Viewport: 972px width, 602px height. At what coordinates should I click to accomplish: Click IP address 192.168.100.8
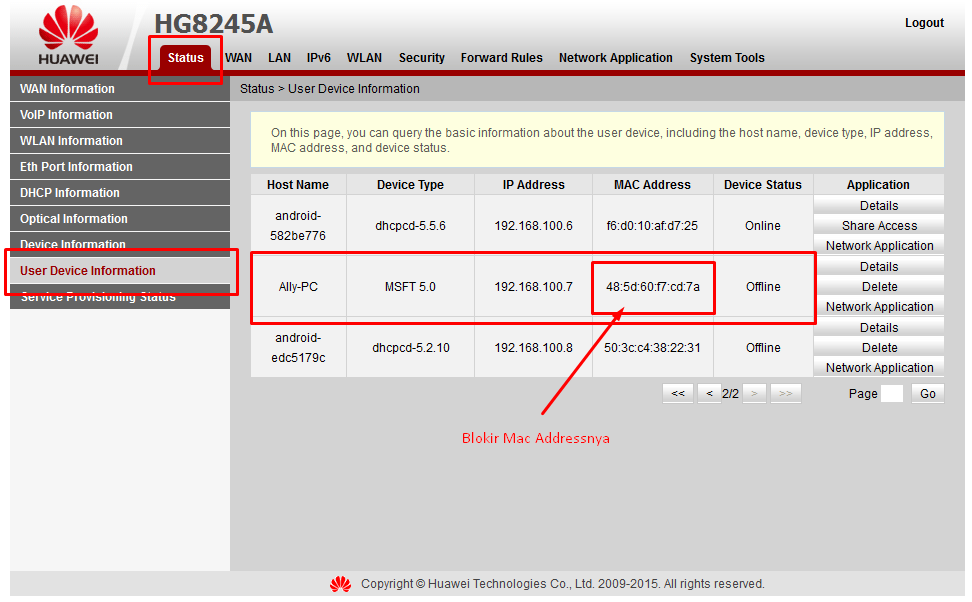(x=533, y=348)
